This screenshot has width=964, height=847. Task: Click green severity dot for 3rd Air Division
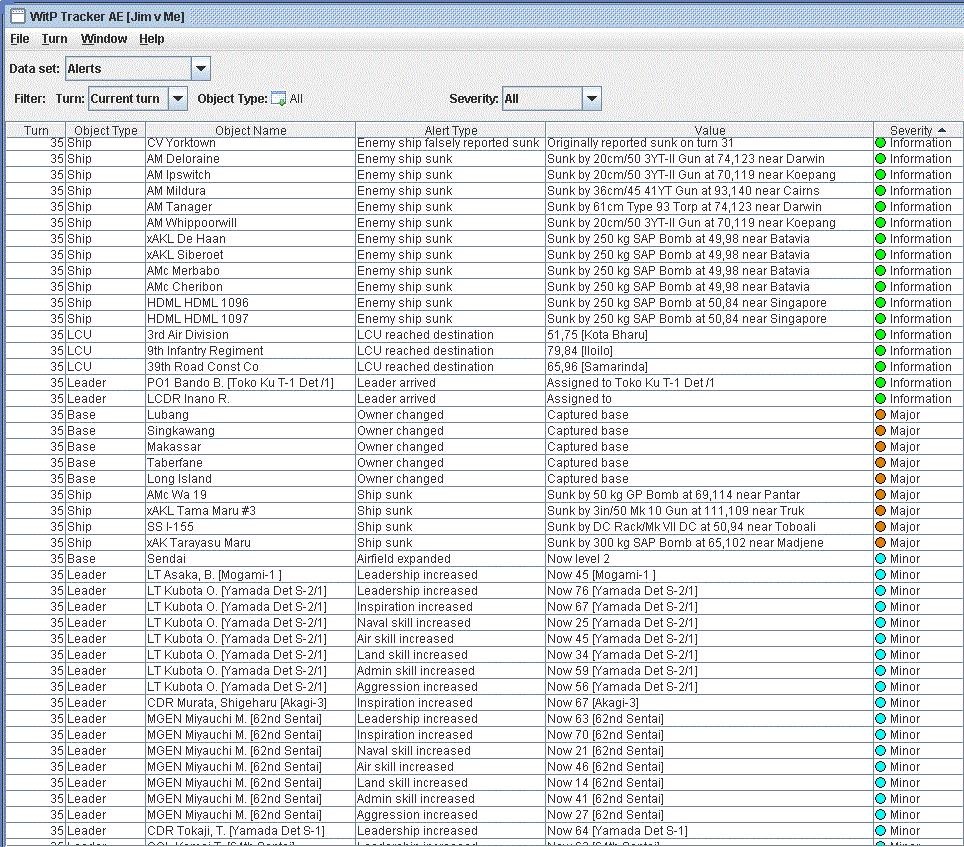pyautogui.click(x=881, y=335)
